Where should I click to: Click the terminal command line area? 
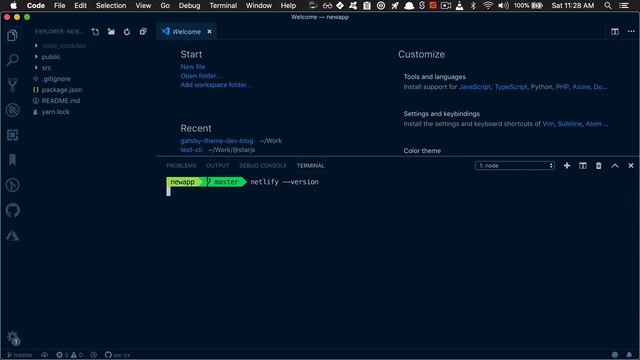pyautogui.click(x=284, y=182)
